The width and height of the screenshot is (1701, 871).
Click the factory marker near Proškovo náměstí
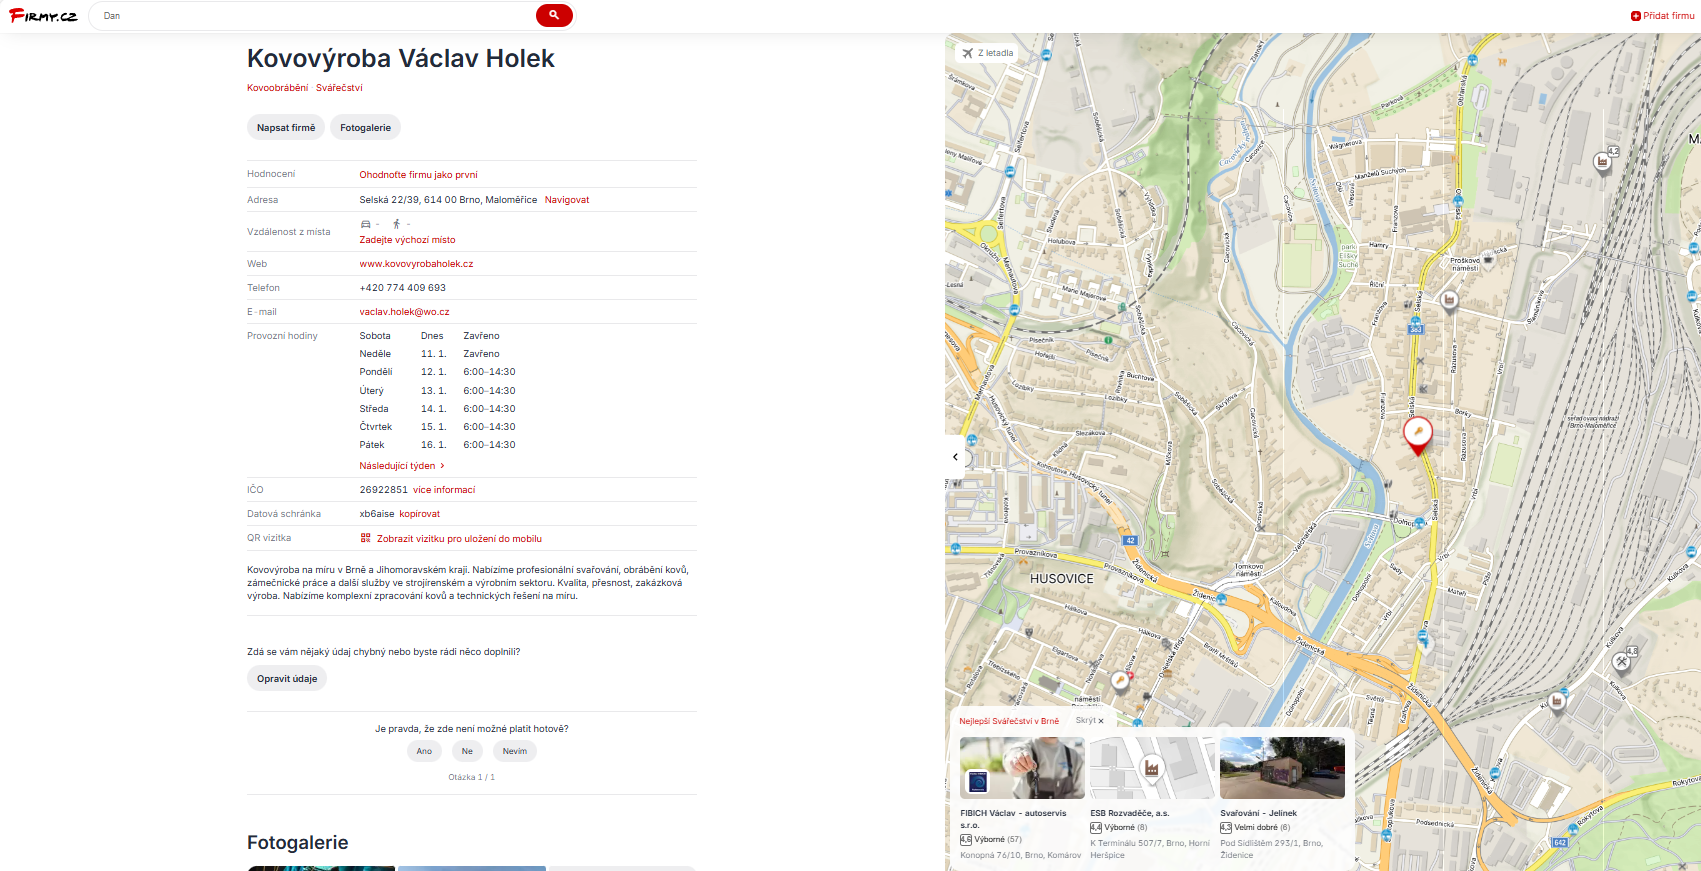1449,300
